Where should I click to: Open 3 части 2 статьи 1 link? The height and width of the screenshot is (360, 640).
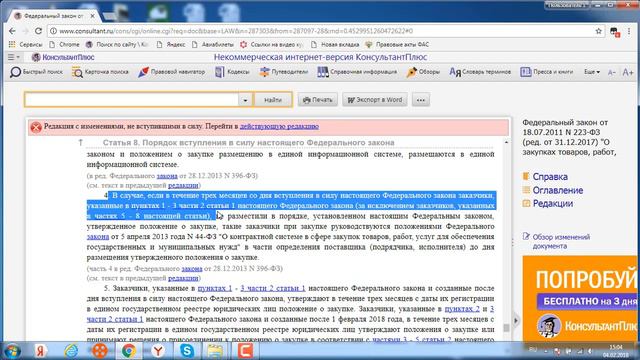pyautogui.click(x=273, y=288)
